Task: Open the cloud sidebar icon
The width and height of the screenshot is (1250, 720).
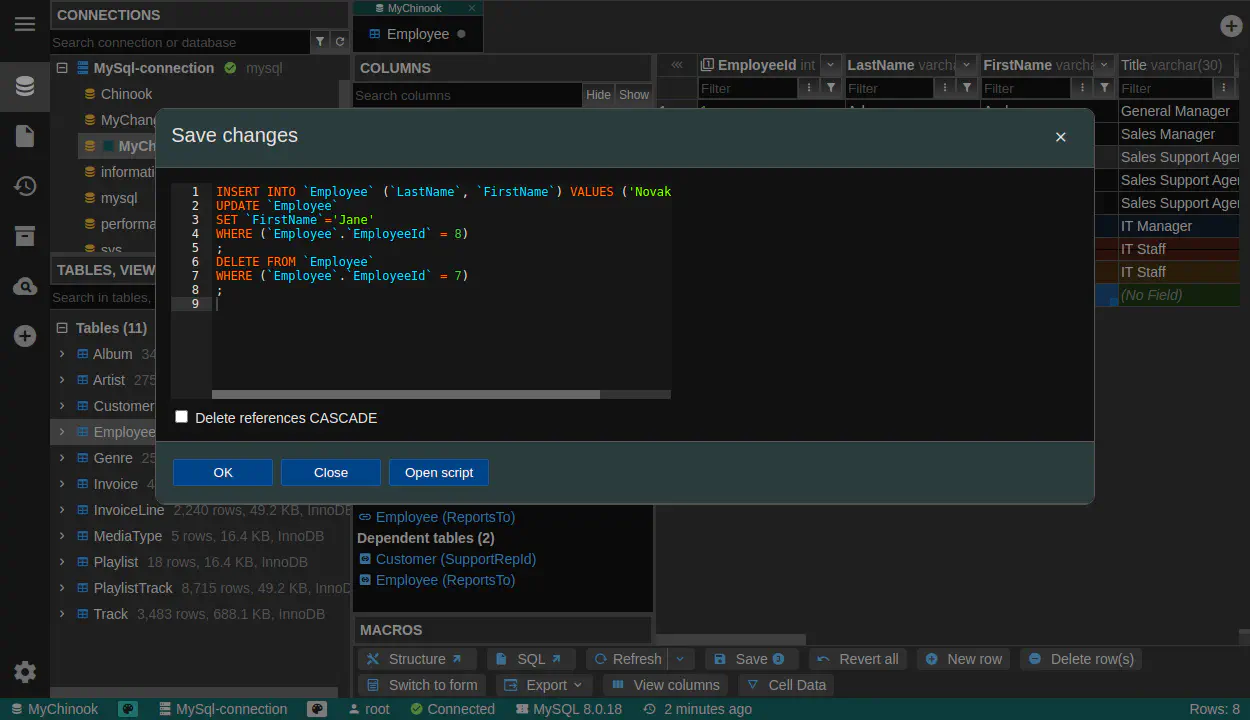Action: click(x=25, y=287)
